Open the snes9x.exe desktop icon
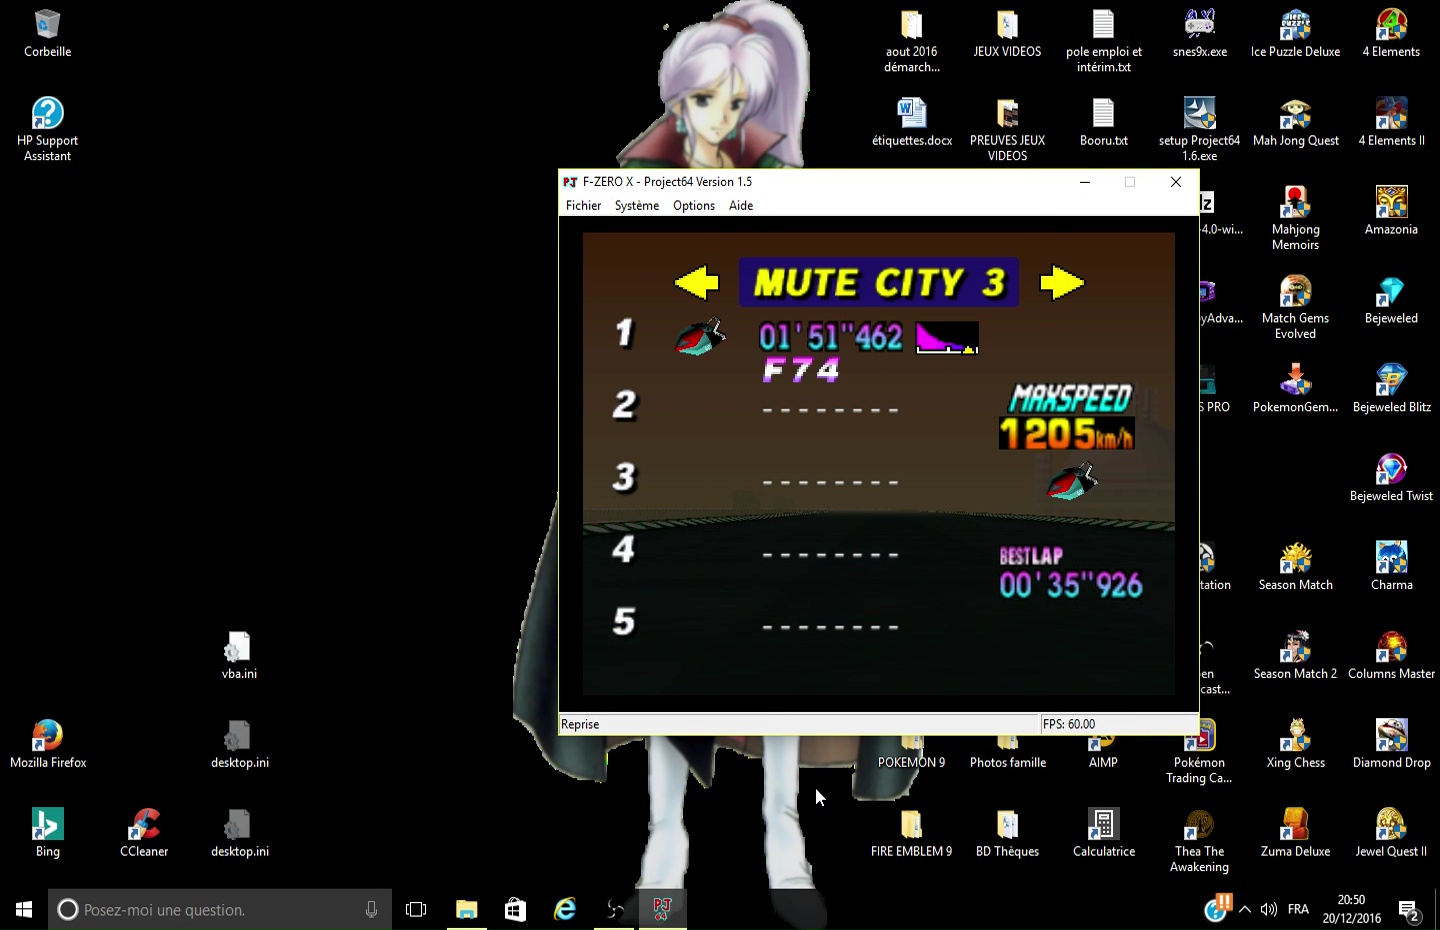The height and width of the screenshot is (930, 1440). [1199, 33]
